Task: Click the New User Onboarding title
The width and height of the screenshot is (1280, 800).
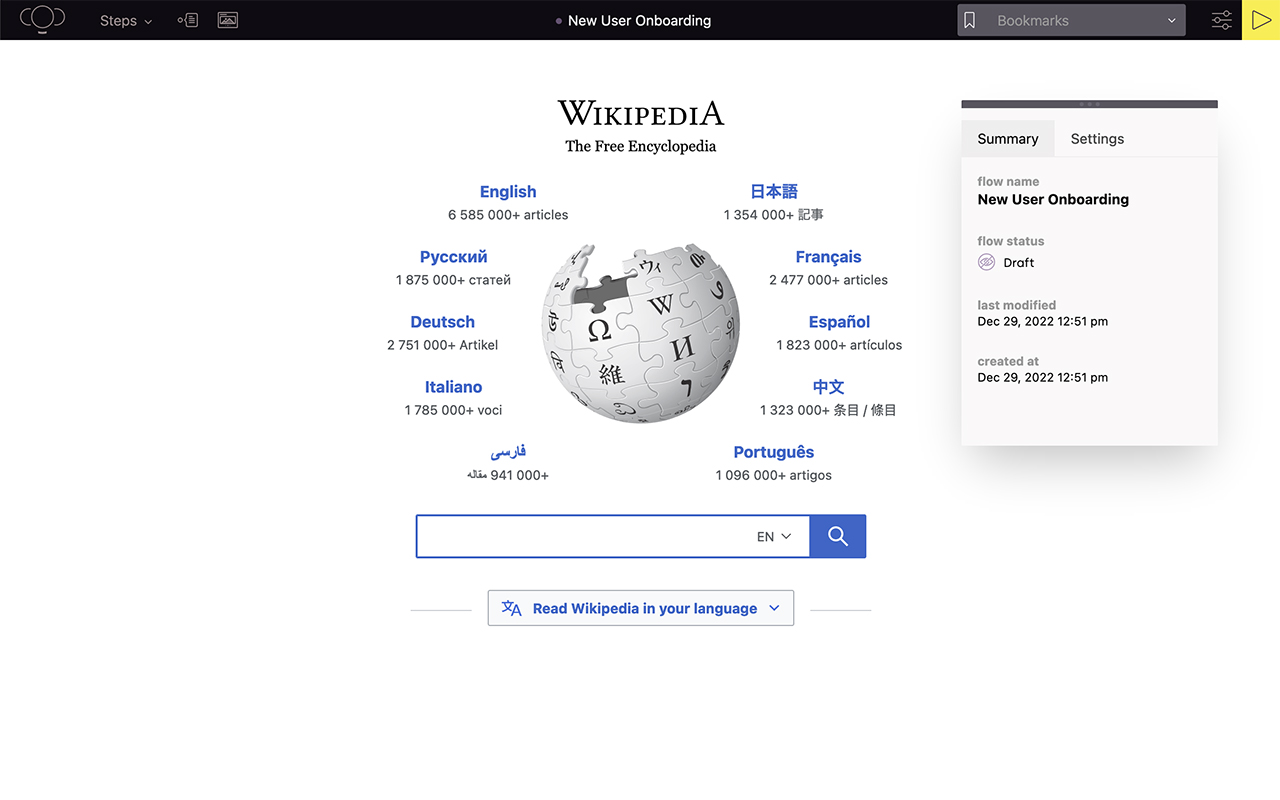Action: (x=639, y=20)
